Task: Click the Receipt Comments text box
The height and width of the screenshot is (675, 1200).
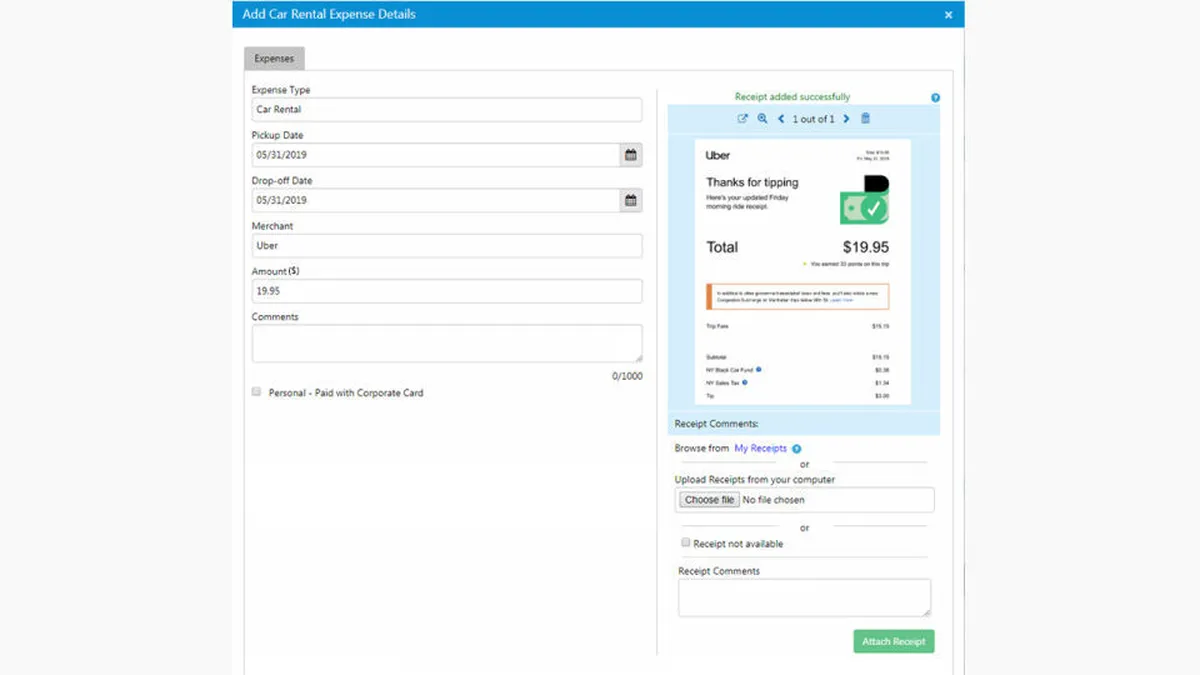Action: 804,598
